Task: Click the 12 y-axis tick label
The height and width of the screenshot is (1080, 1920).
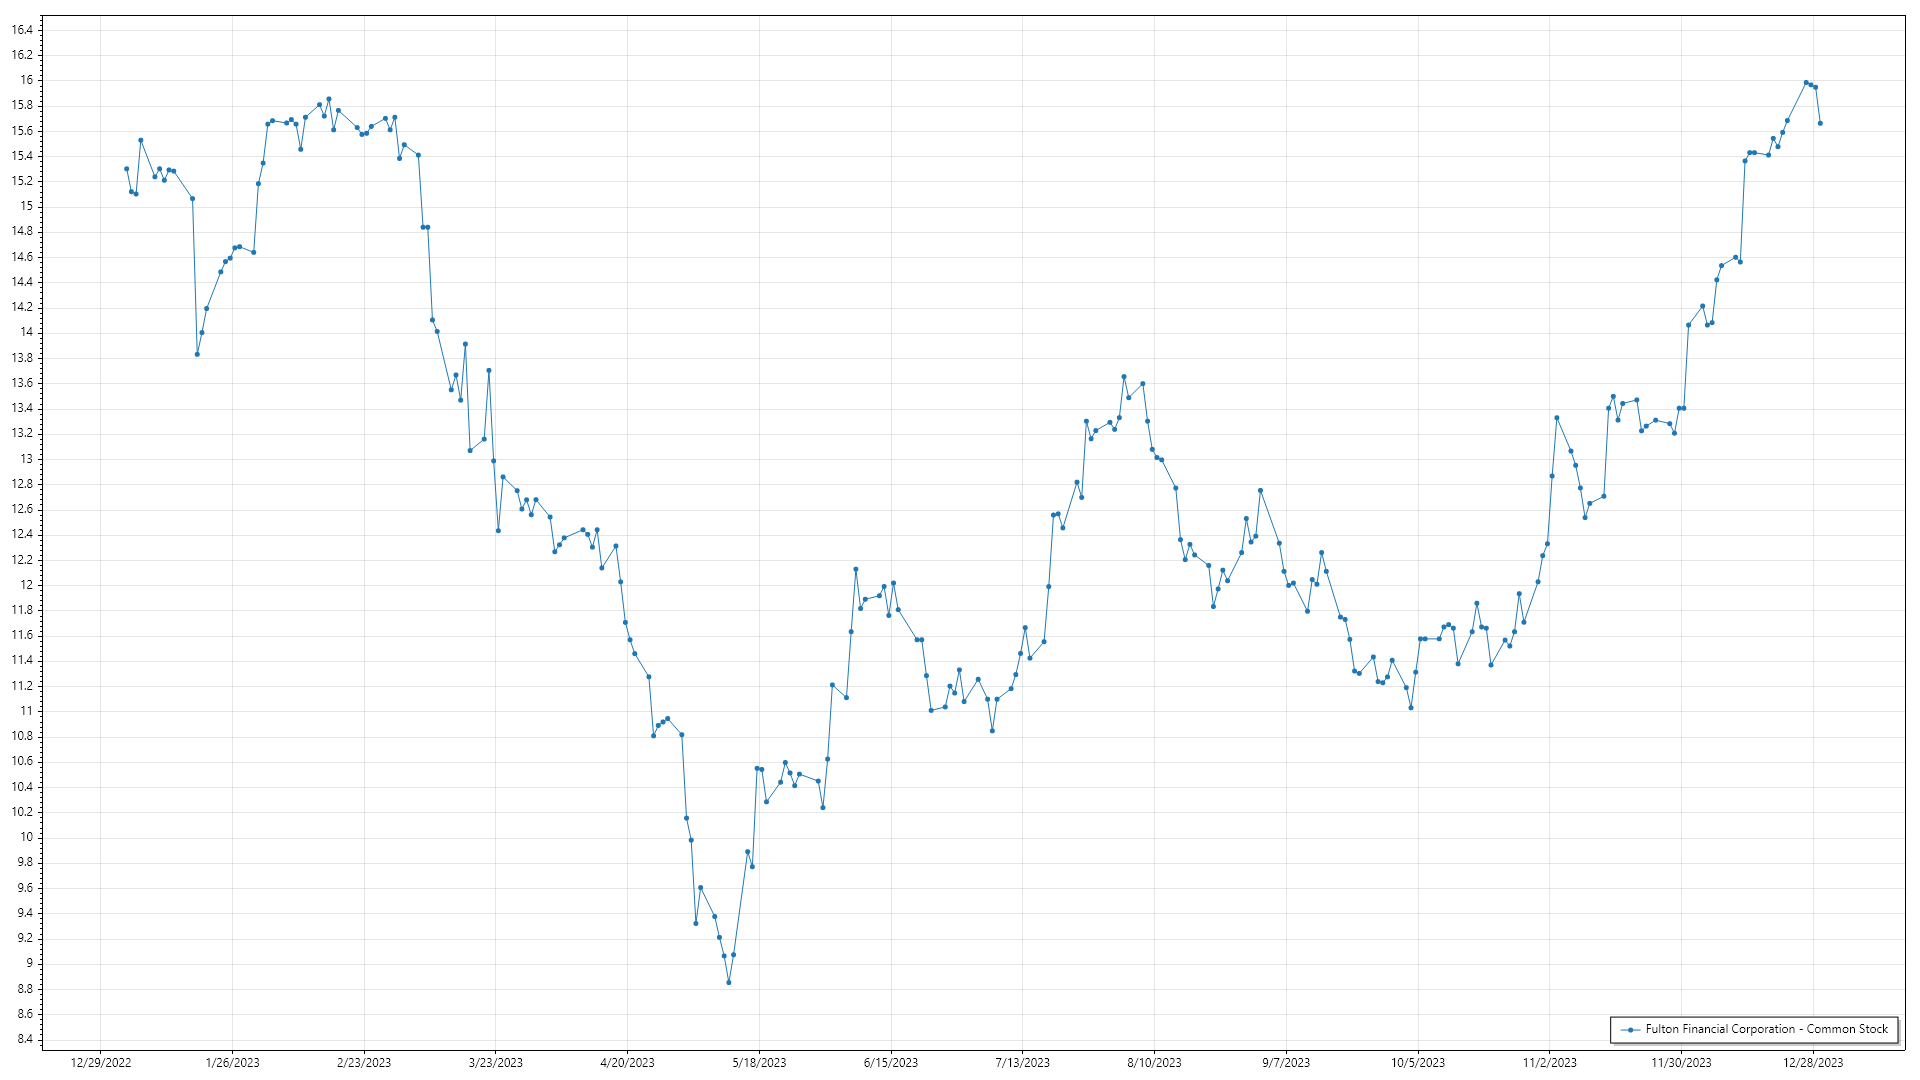Action: pos(27,585)
